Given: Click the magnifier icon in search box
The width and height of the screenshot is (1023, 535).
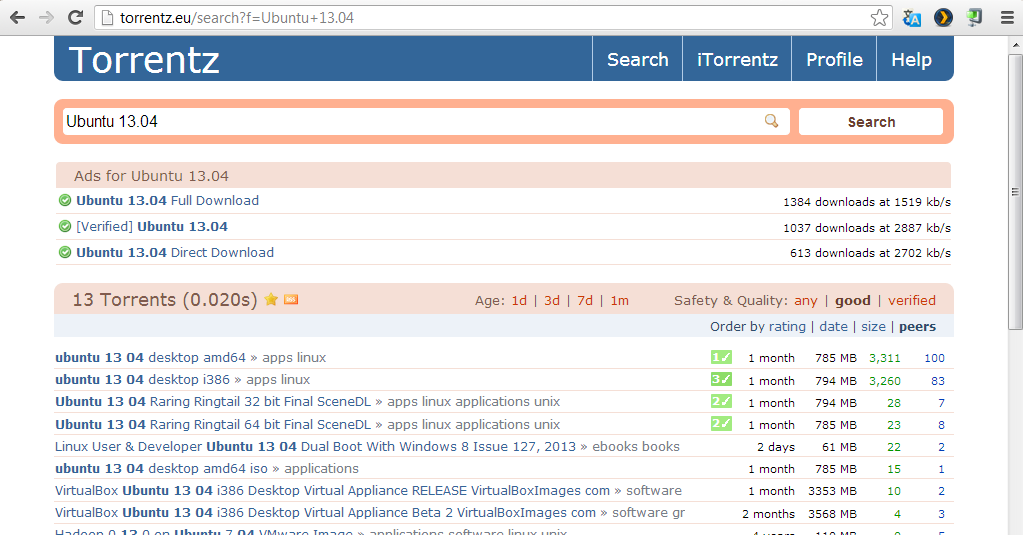Looking at the screenshot, I should click(771, 121).
